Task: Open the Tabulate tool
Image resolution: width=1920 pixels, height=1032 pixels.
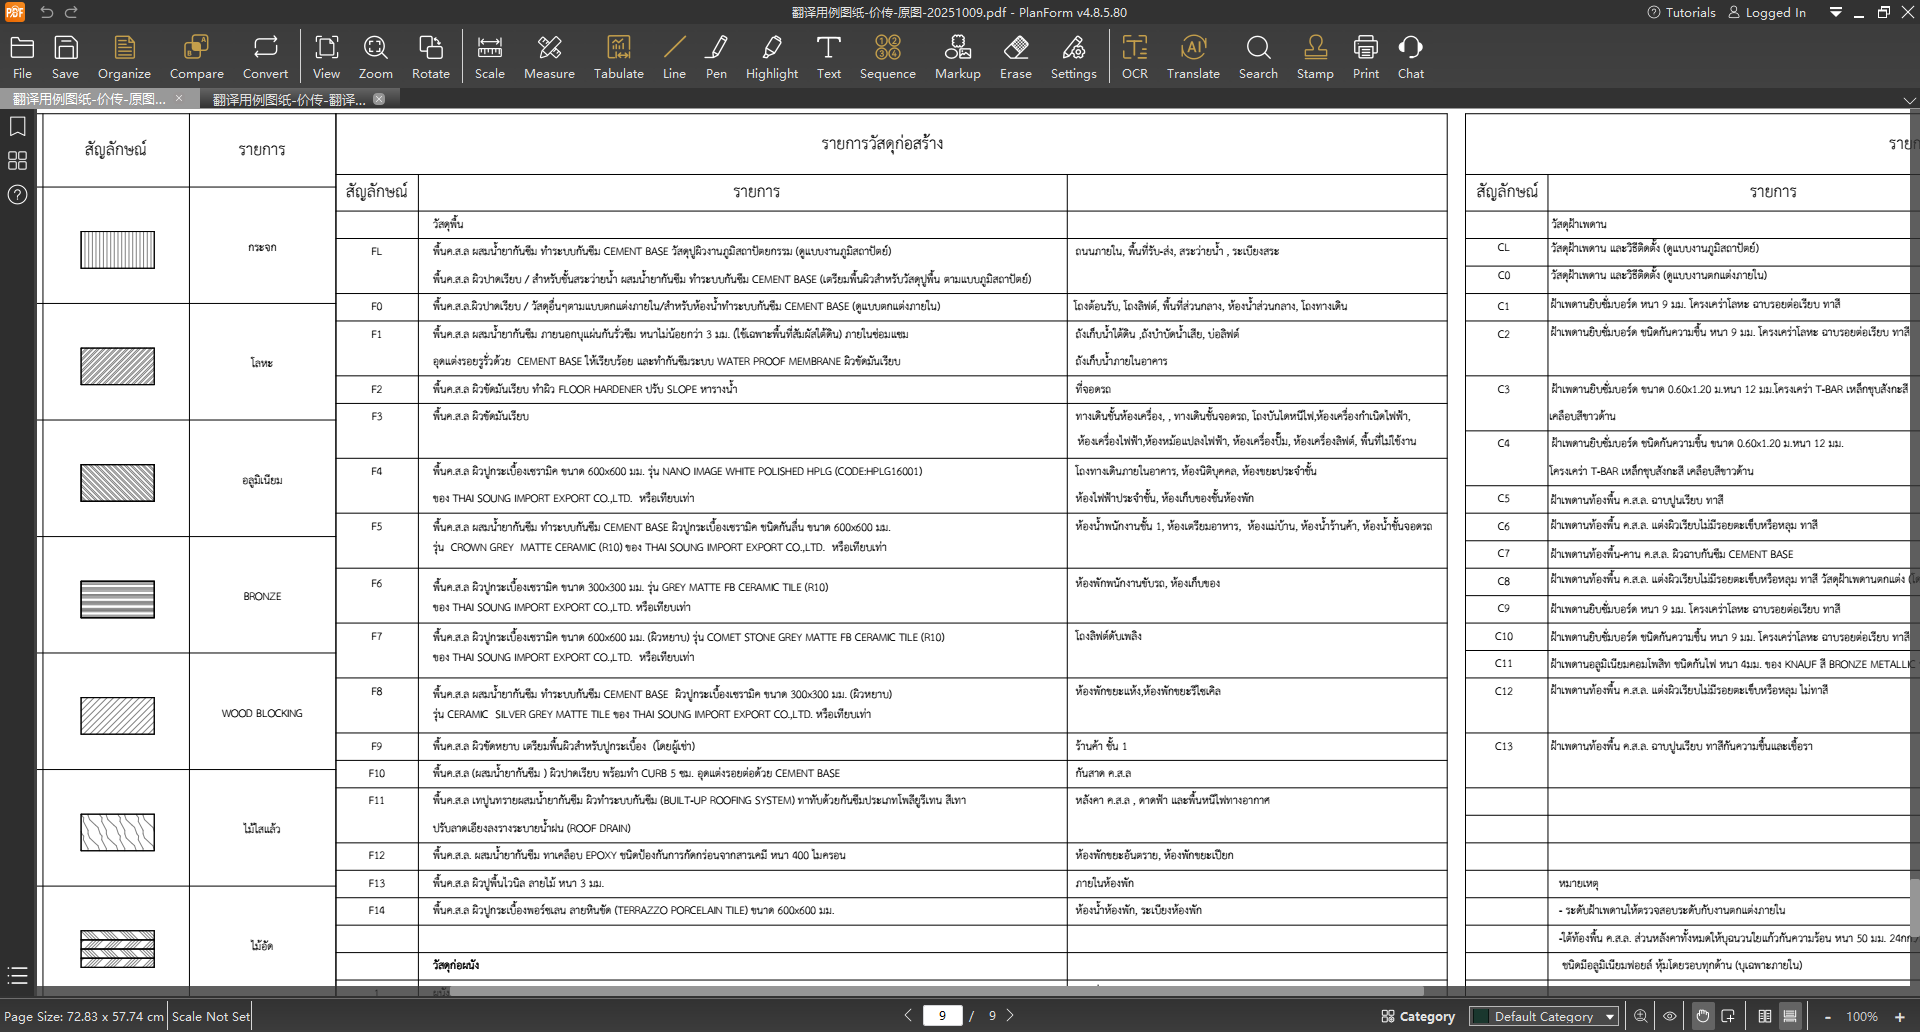Action: tap(618, 57)
